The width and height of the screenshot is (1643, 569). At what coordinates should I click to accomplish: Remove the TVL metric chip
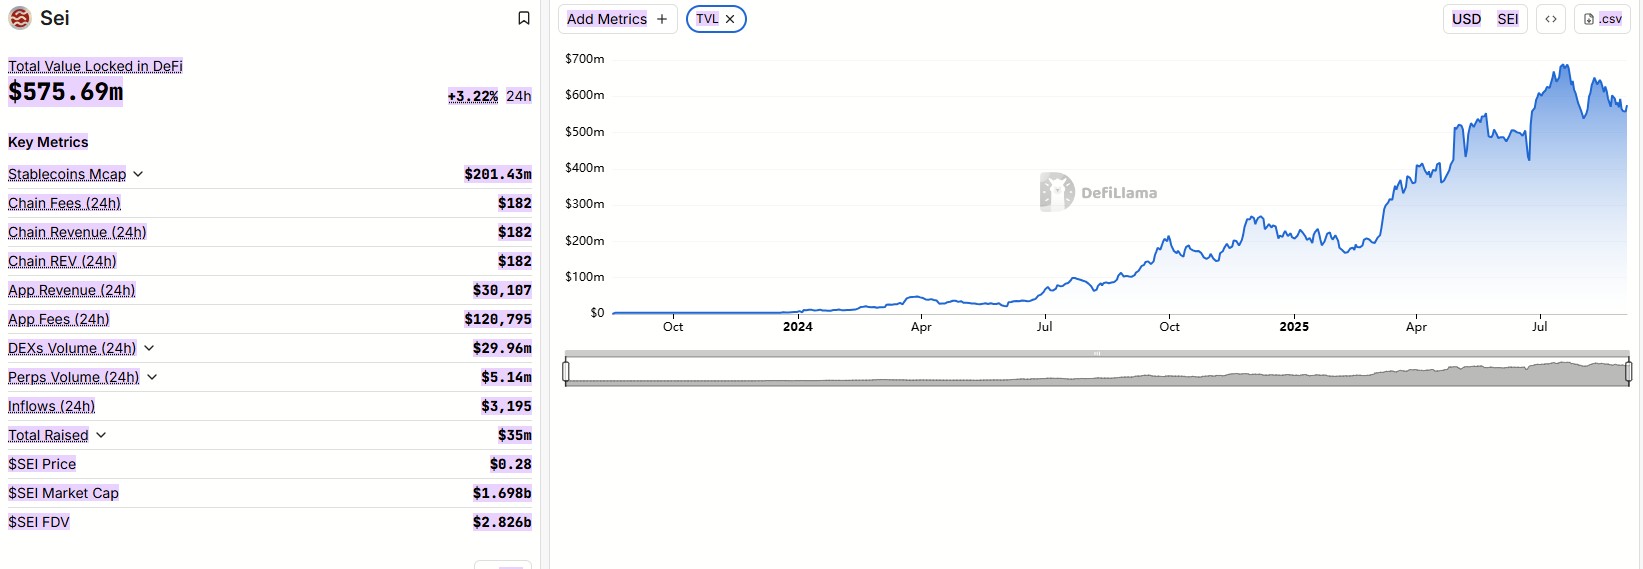pyautogui.click(x=730, y=19)
